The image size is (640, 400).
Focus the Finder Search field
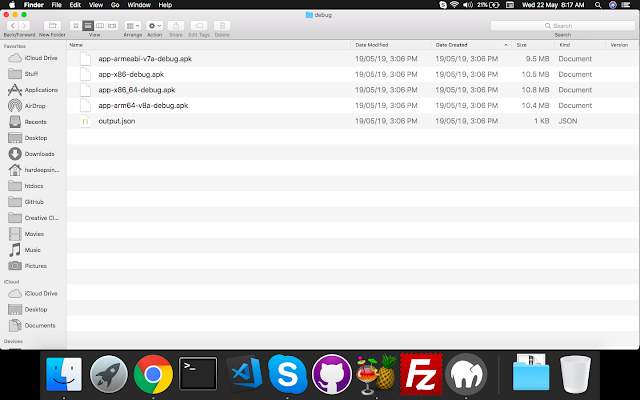click(x=562, y=26)
